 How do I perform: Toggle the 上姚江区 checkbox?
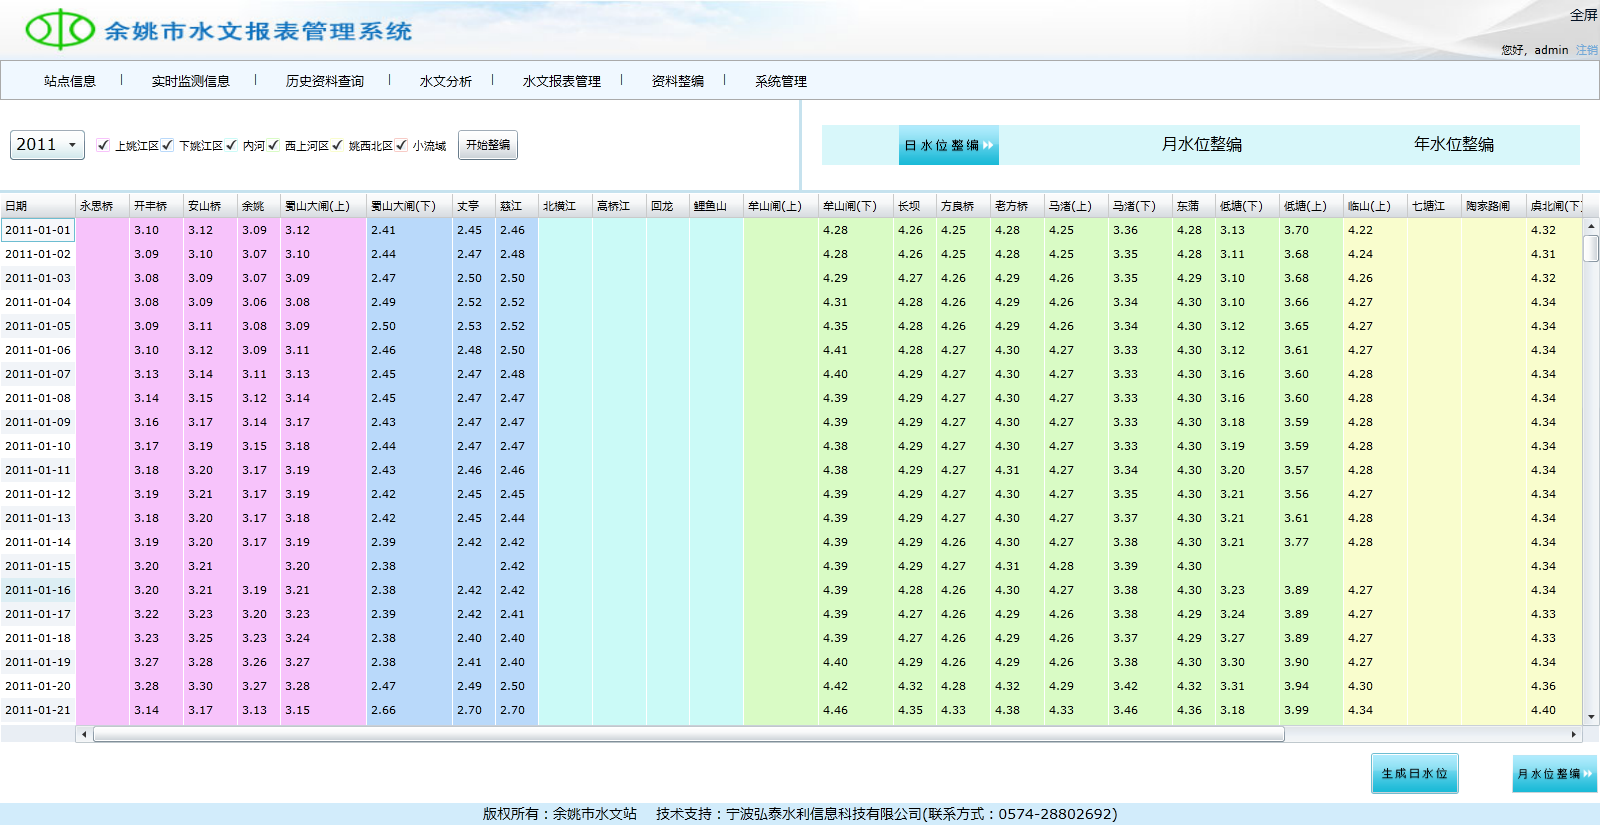coord(103,145)
